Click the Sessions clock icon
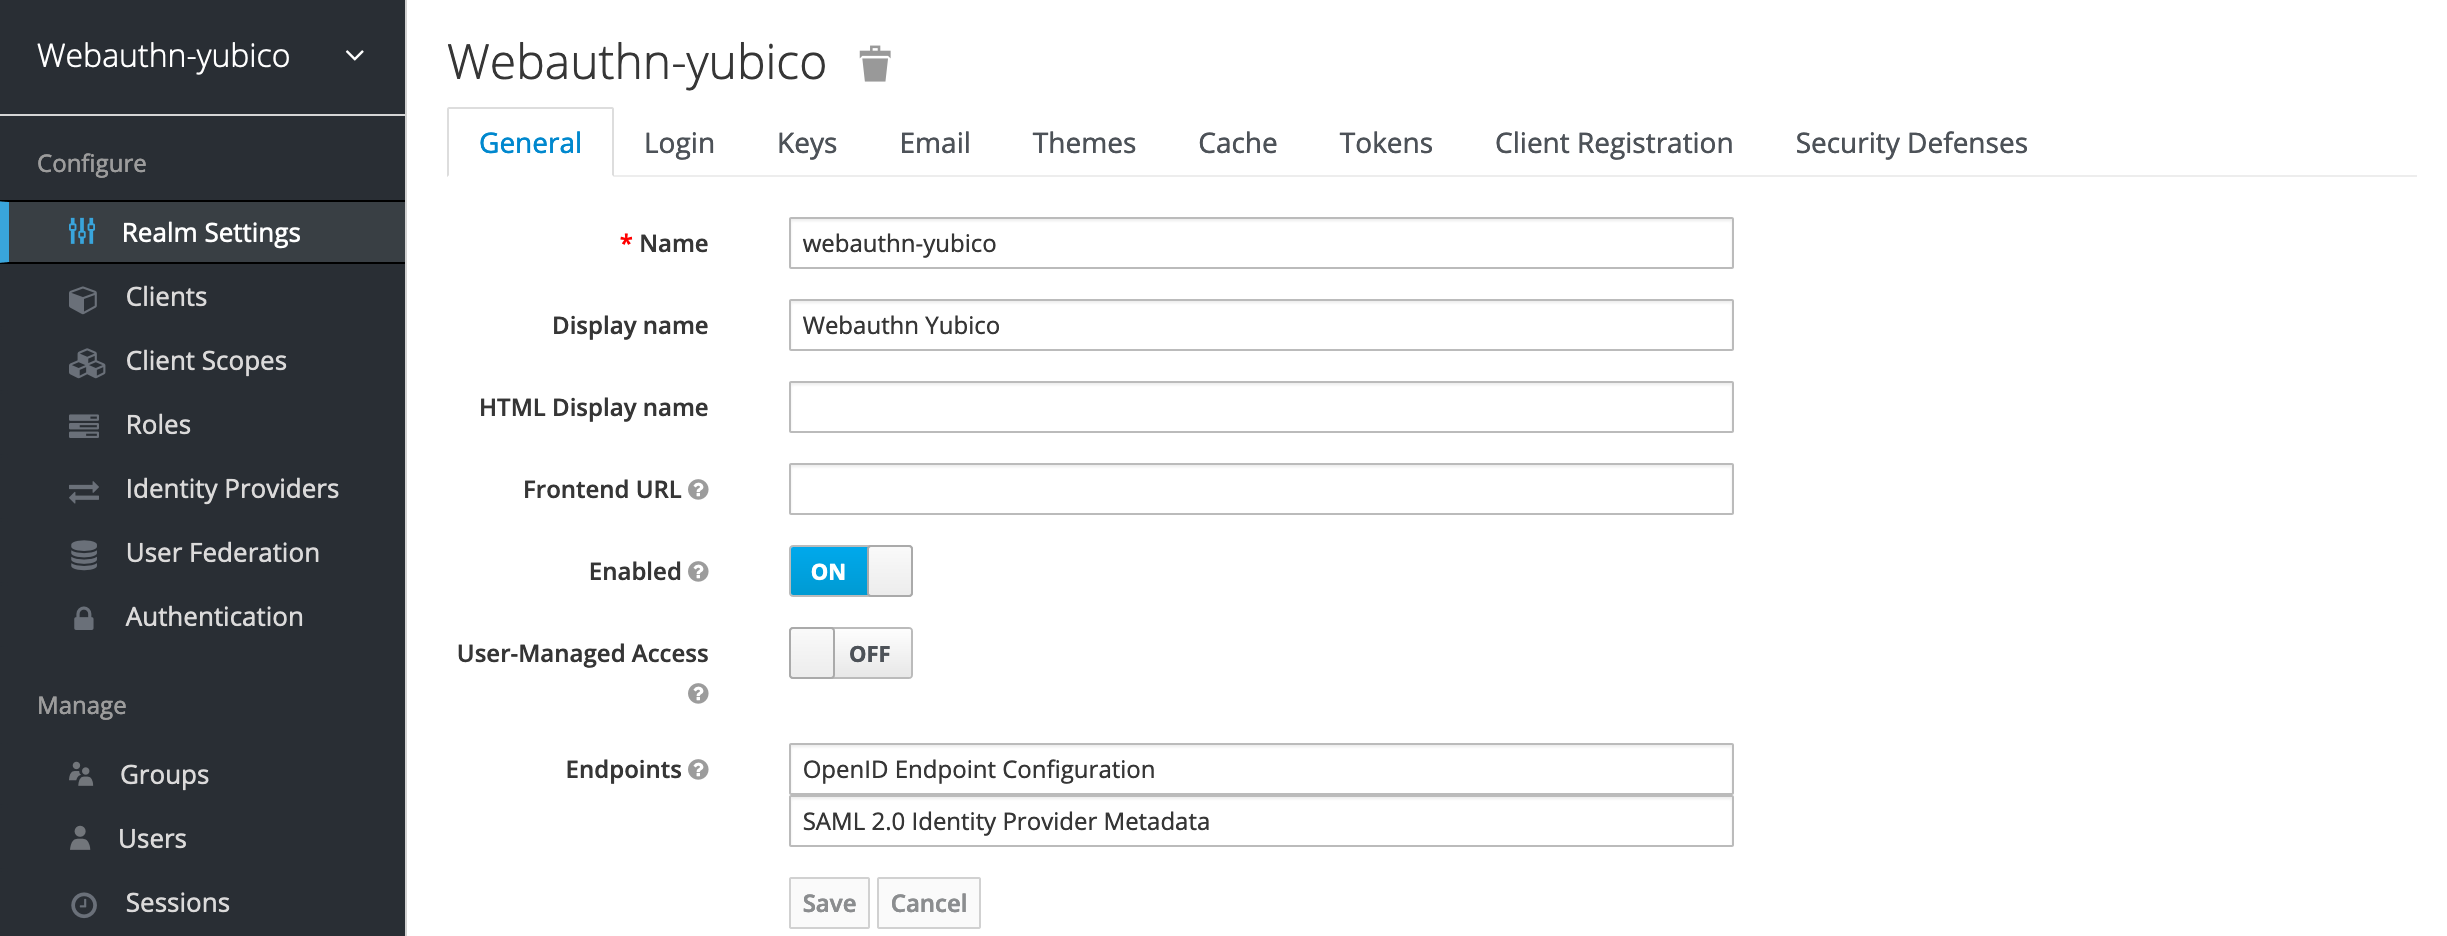 pos(84,904)
